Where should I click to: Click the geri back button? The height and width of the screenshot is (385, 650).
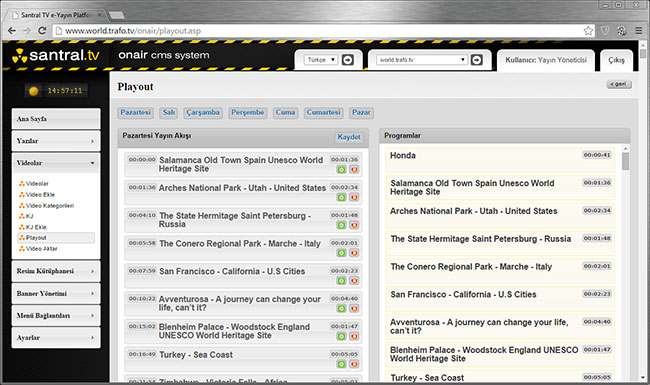[619, 84]
